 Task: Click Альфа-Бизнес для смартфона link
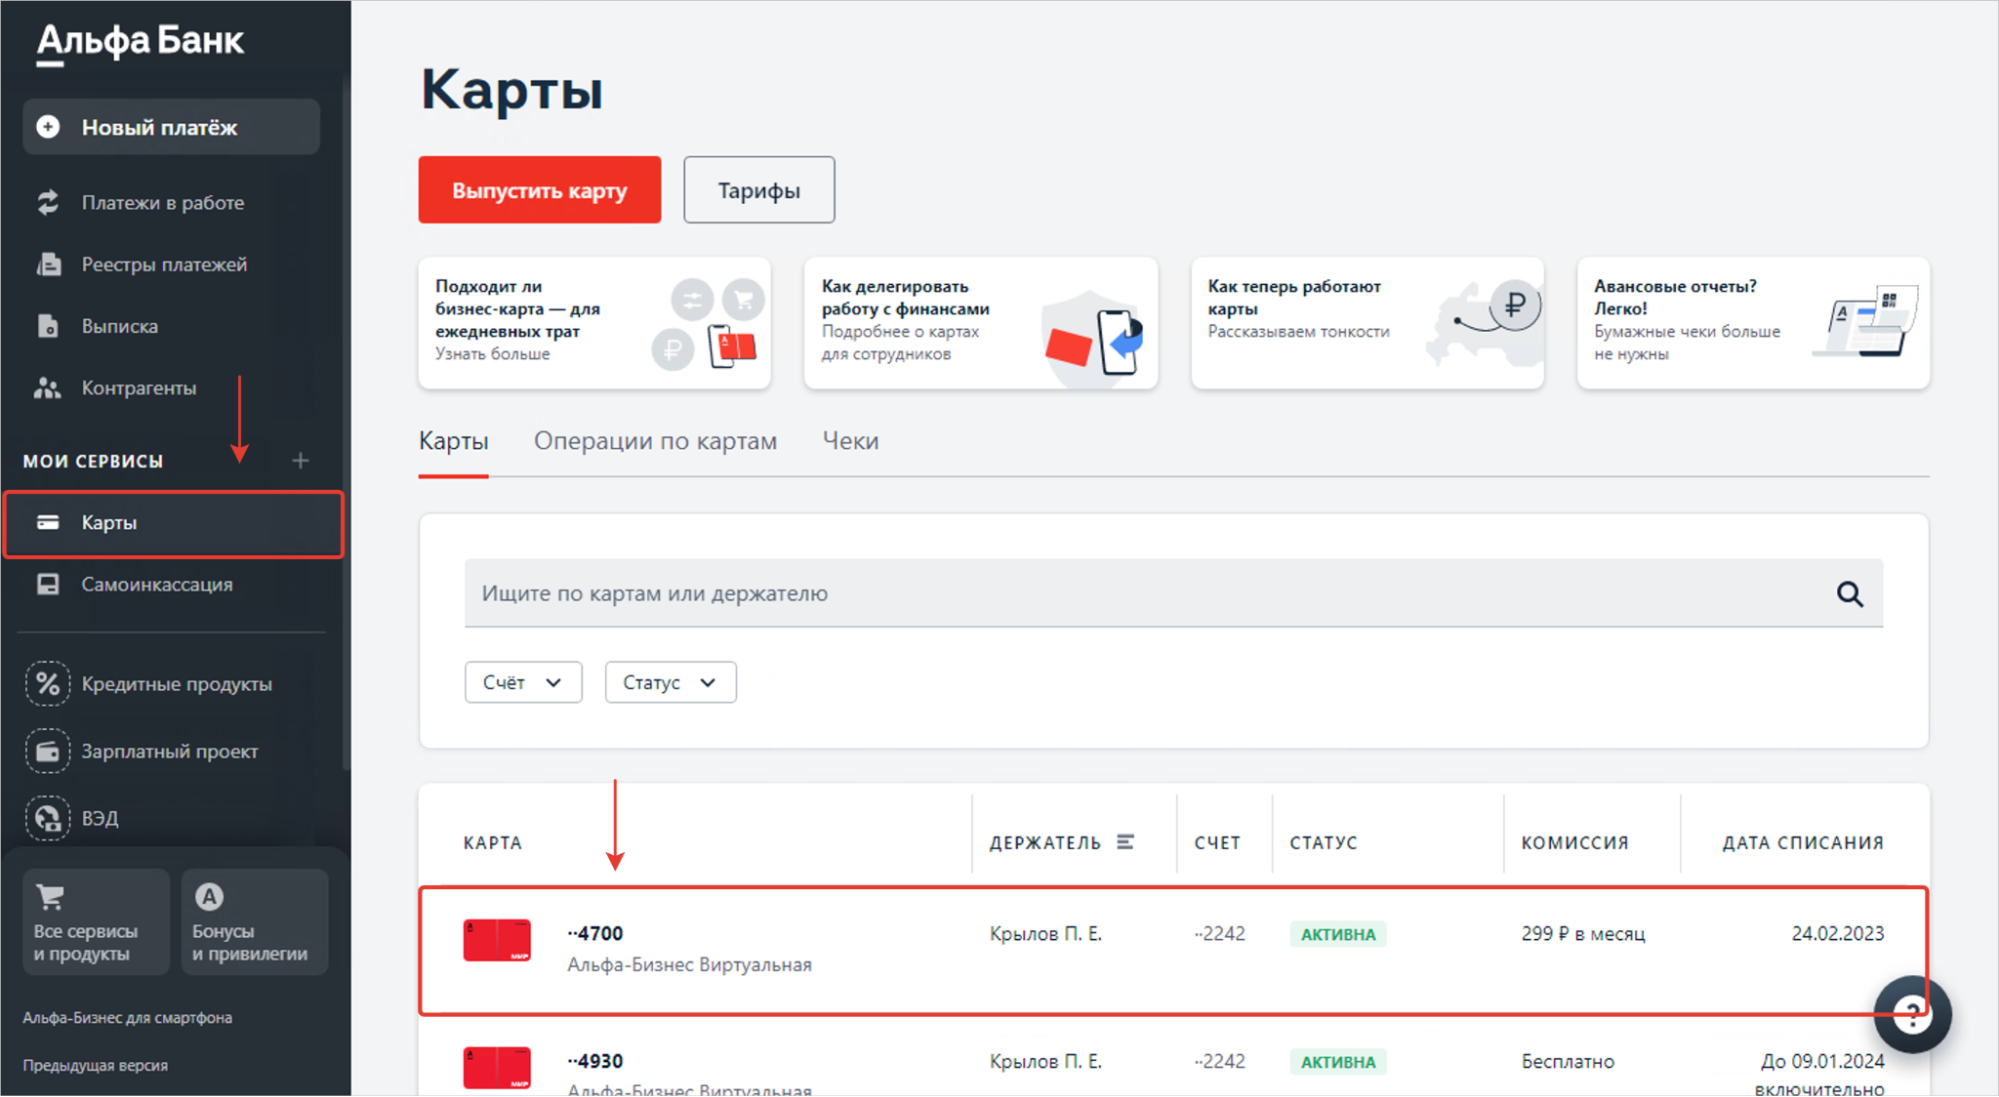pos(127,1018)
